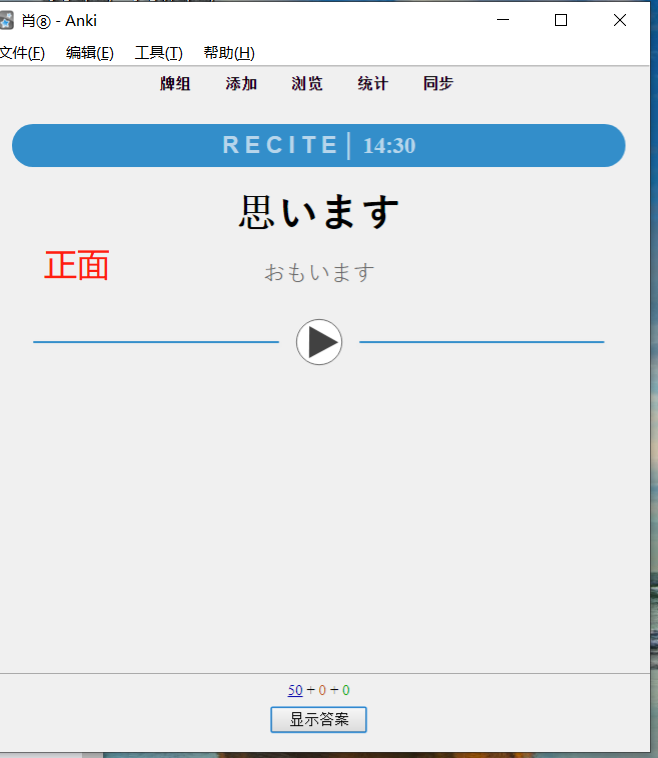Image resolution: width=658 pixels, height=758 pixels.
Task: Click the orange 0 learning count
Action: click(322, 690)
